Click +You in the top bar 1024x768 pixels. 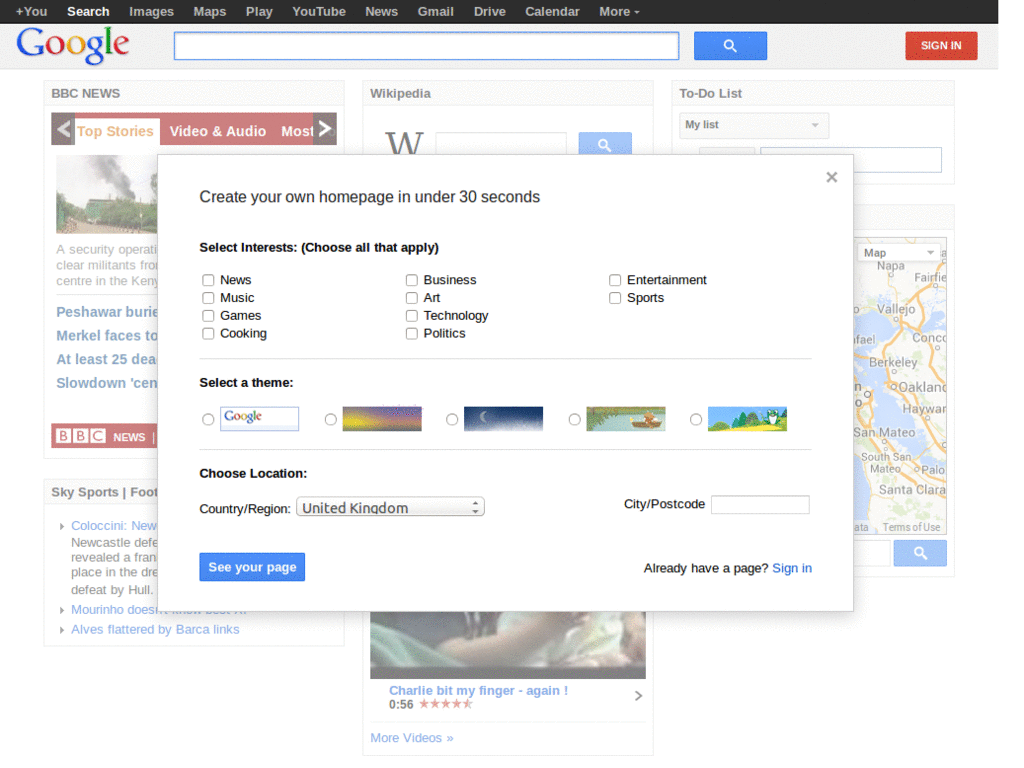click(x=31, y=12)
